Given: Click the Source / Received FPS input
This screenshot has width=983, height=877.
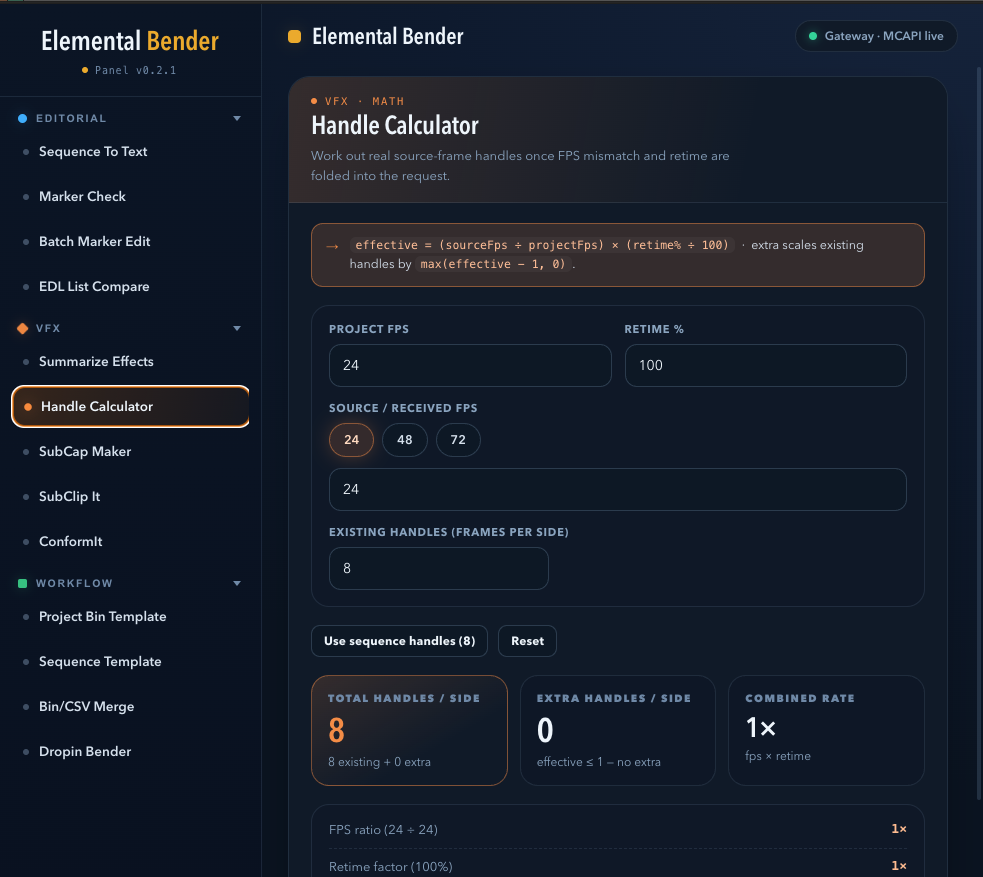Looking at the screenshot, I should click(618, 490).
